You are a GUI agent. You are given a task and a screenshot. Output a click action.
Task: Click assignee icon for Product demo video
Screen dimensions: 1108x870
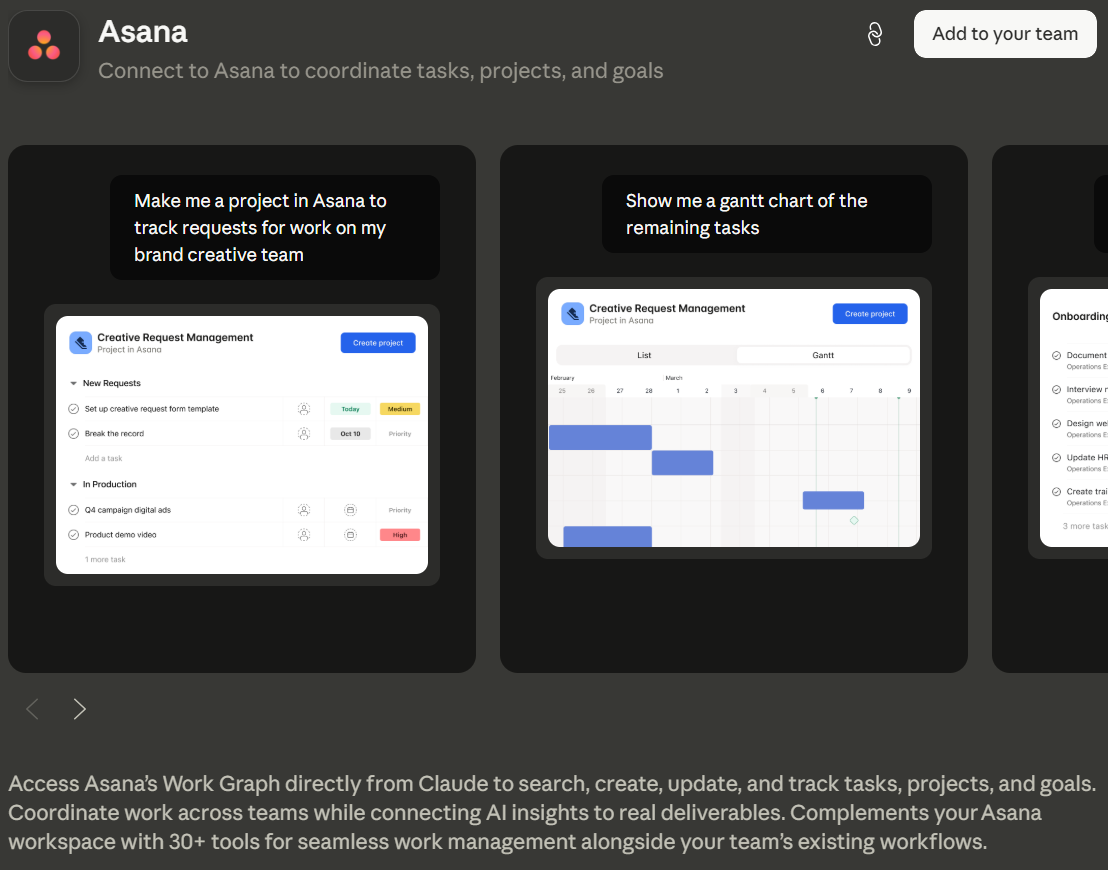[304, 535]
